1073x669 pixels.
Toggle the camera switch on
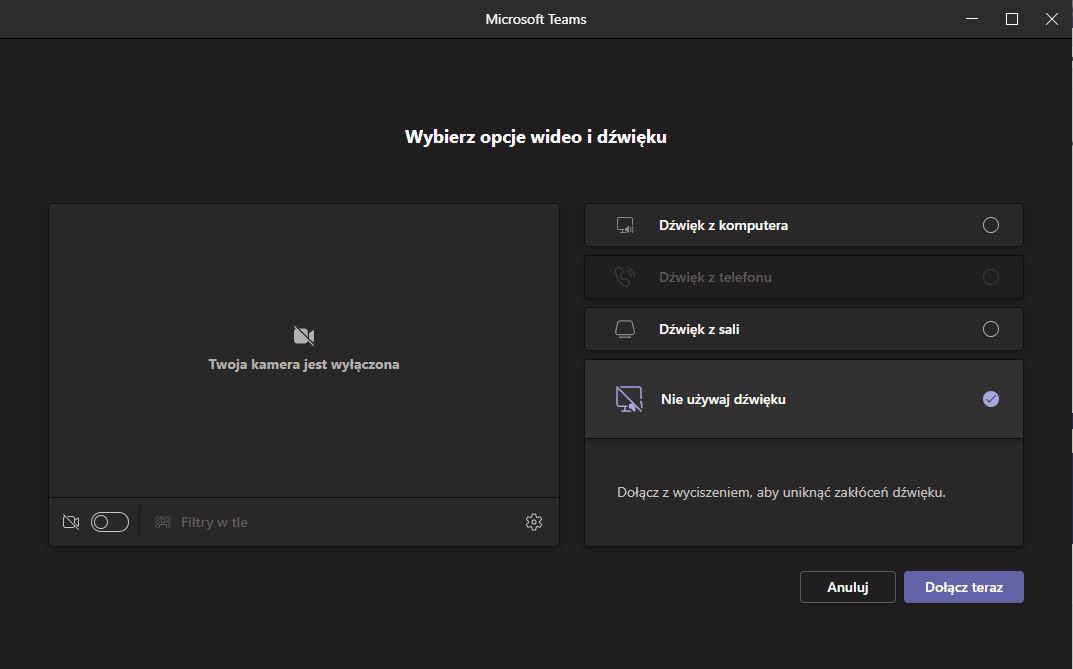tap(109, 522)
